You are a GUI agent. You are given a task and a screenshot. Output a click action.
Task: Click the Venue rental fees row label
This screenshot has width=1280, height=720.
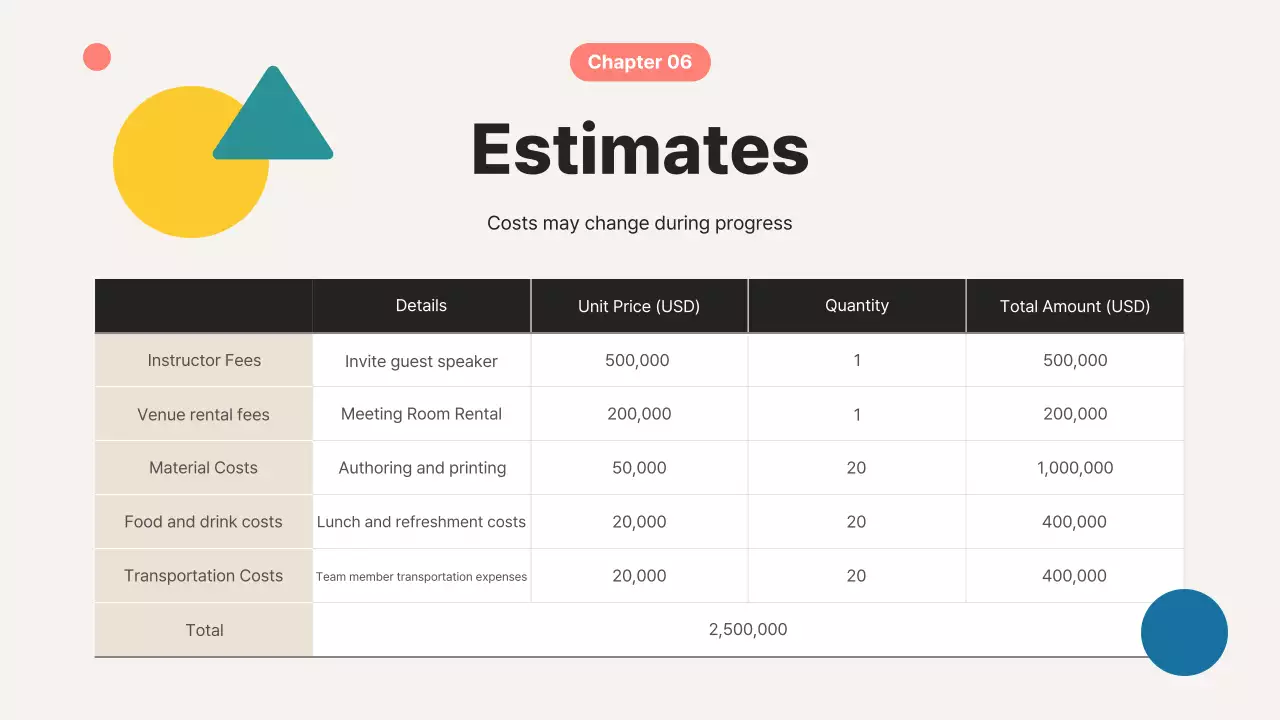pos(204,414)
